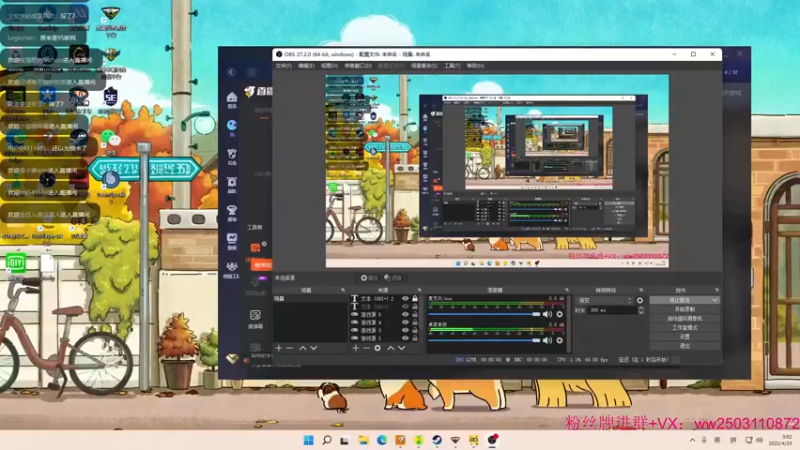Screen dimensions: 800x450
Task: Click the back arrow in the background app
Action: coord(231,72)
